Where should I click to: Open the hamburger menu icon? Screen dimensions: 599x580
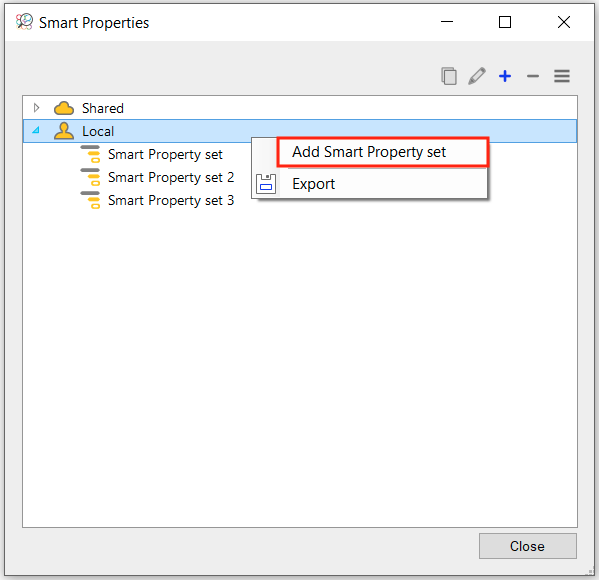pos(562,76)
